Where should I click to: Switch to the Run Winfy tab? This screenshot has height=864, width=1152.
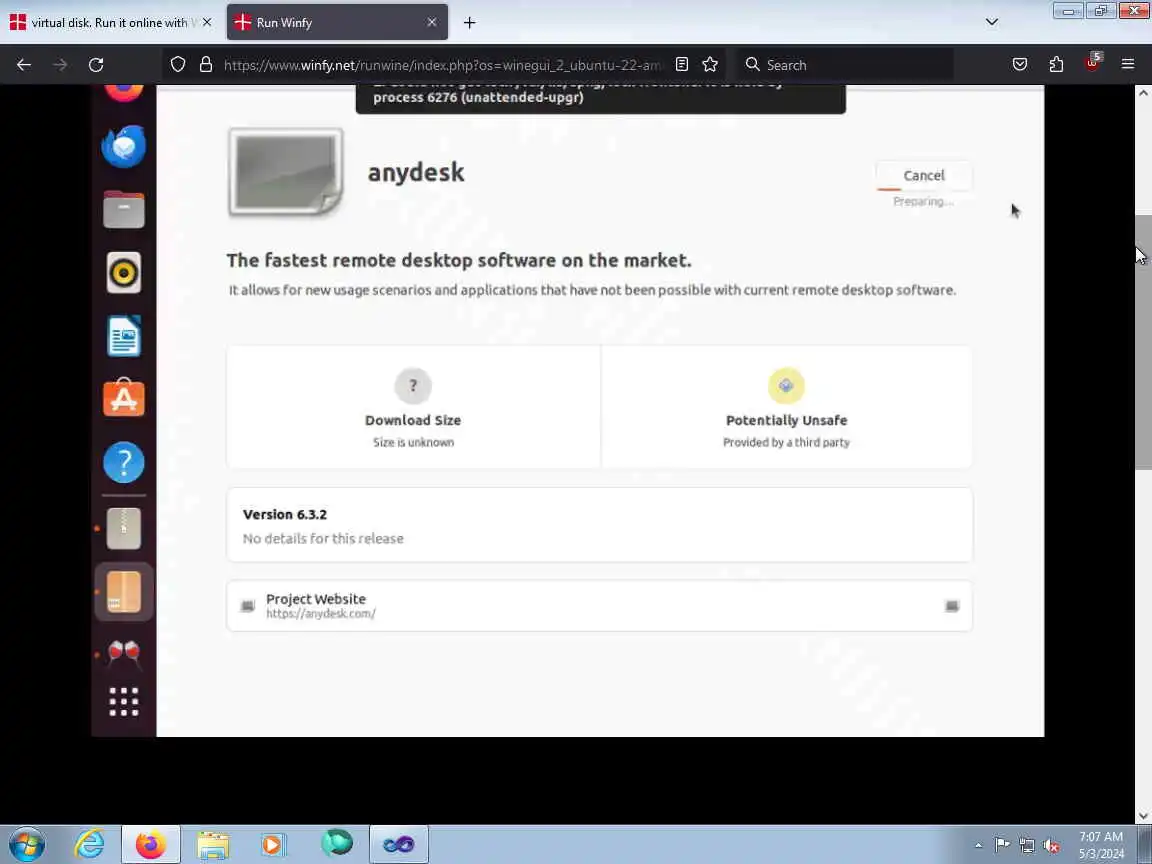(337, 23)
